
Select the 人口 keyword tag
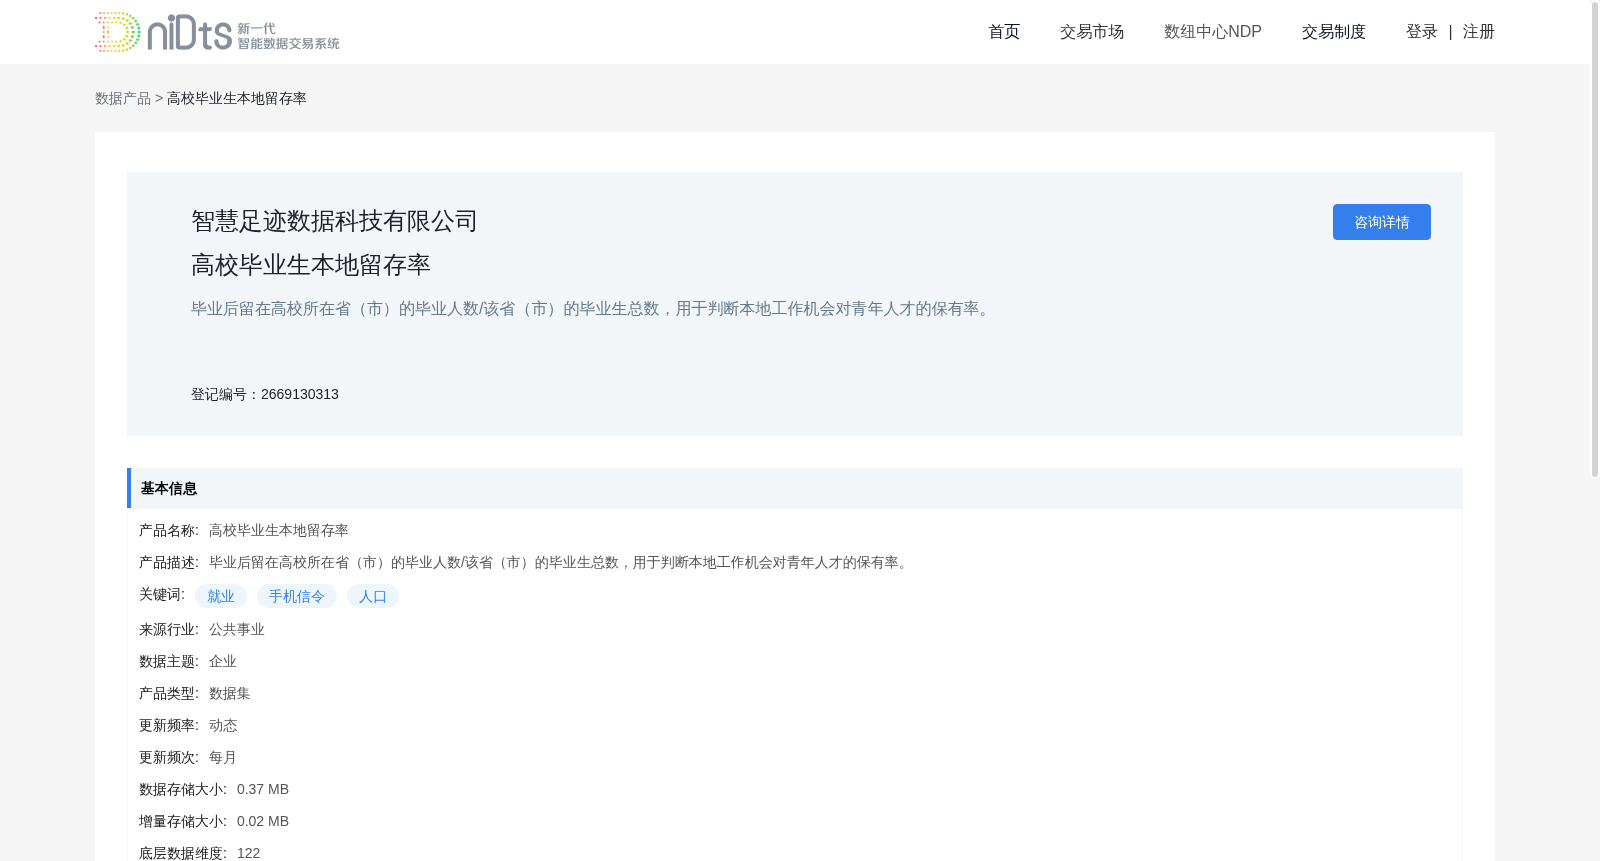point(373,596)
